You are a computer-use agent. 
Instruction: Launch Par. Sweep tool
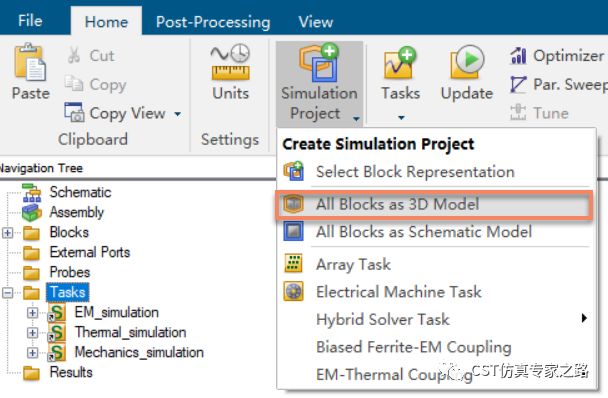pos(558,84)
